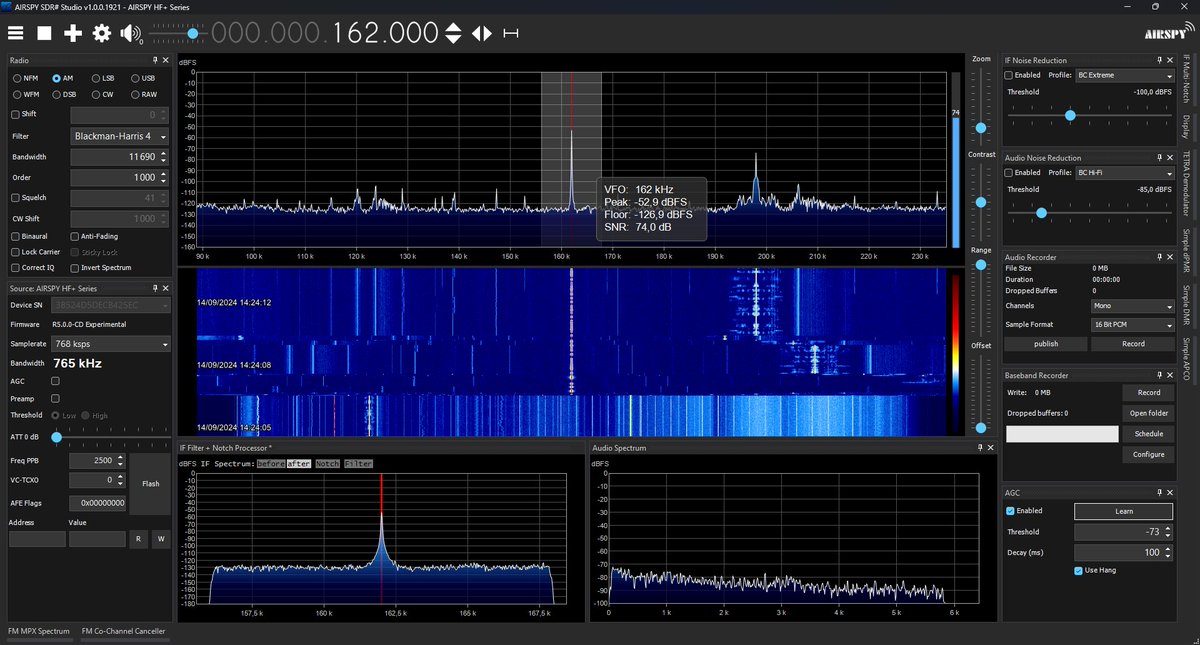
Task: Adjust the Freq PPB stepper
Action: pos(120,461)
